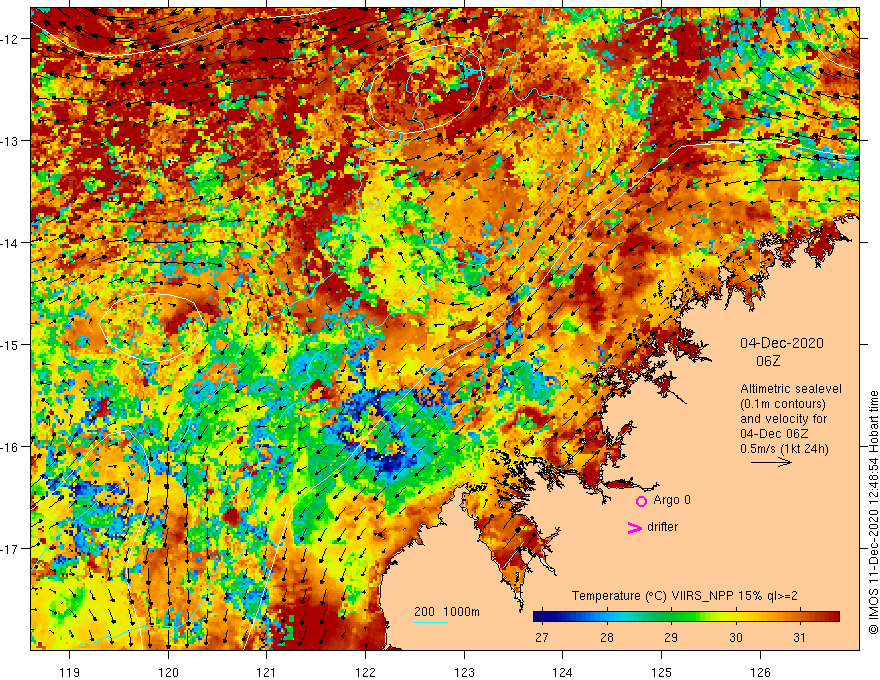Click the cyan 200 1000m contour legend line
This screenshot has height=680, width=880.
(x=431, y=622)
